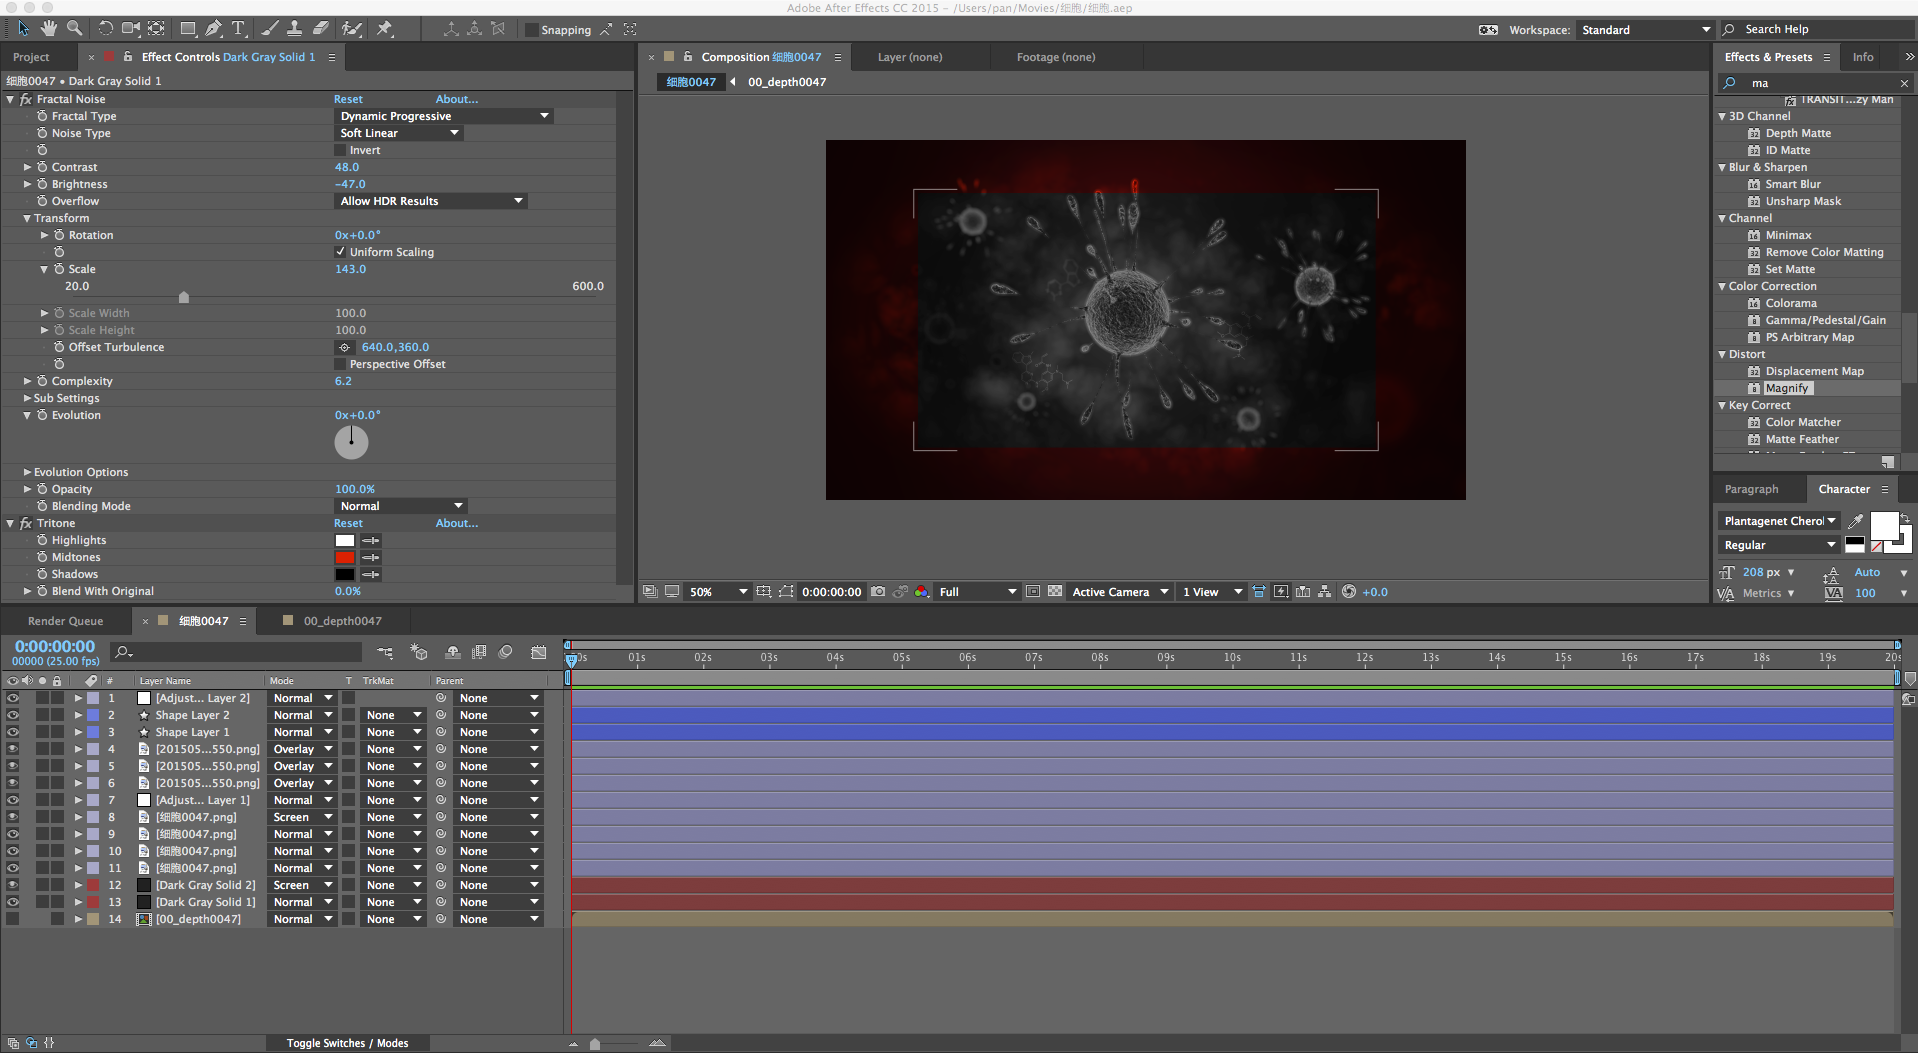The image size is (1920, 1053).
Task: Select the Zoom magnifier tool
Action: tap(74, 29)
